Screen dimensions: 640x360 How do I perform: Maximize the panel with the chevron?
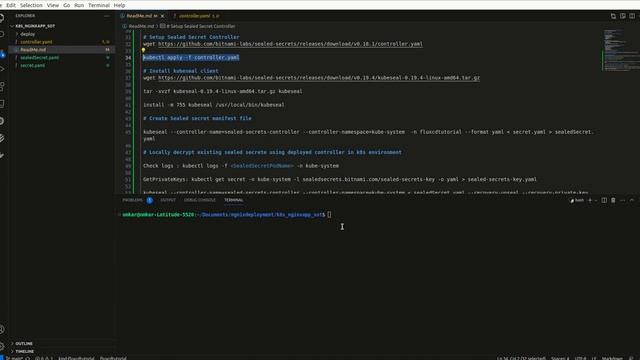[x=632, y=200]
